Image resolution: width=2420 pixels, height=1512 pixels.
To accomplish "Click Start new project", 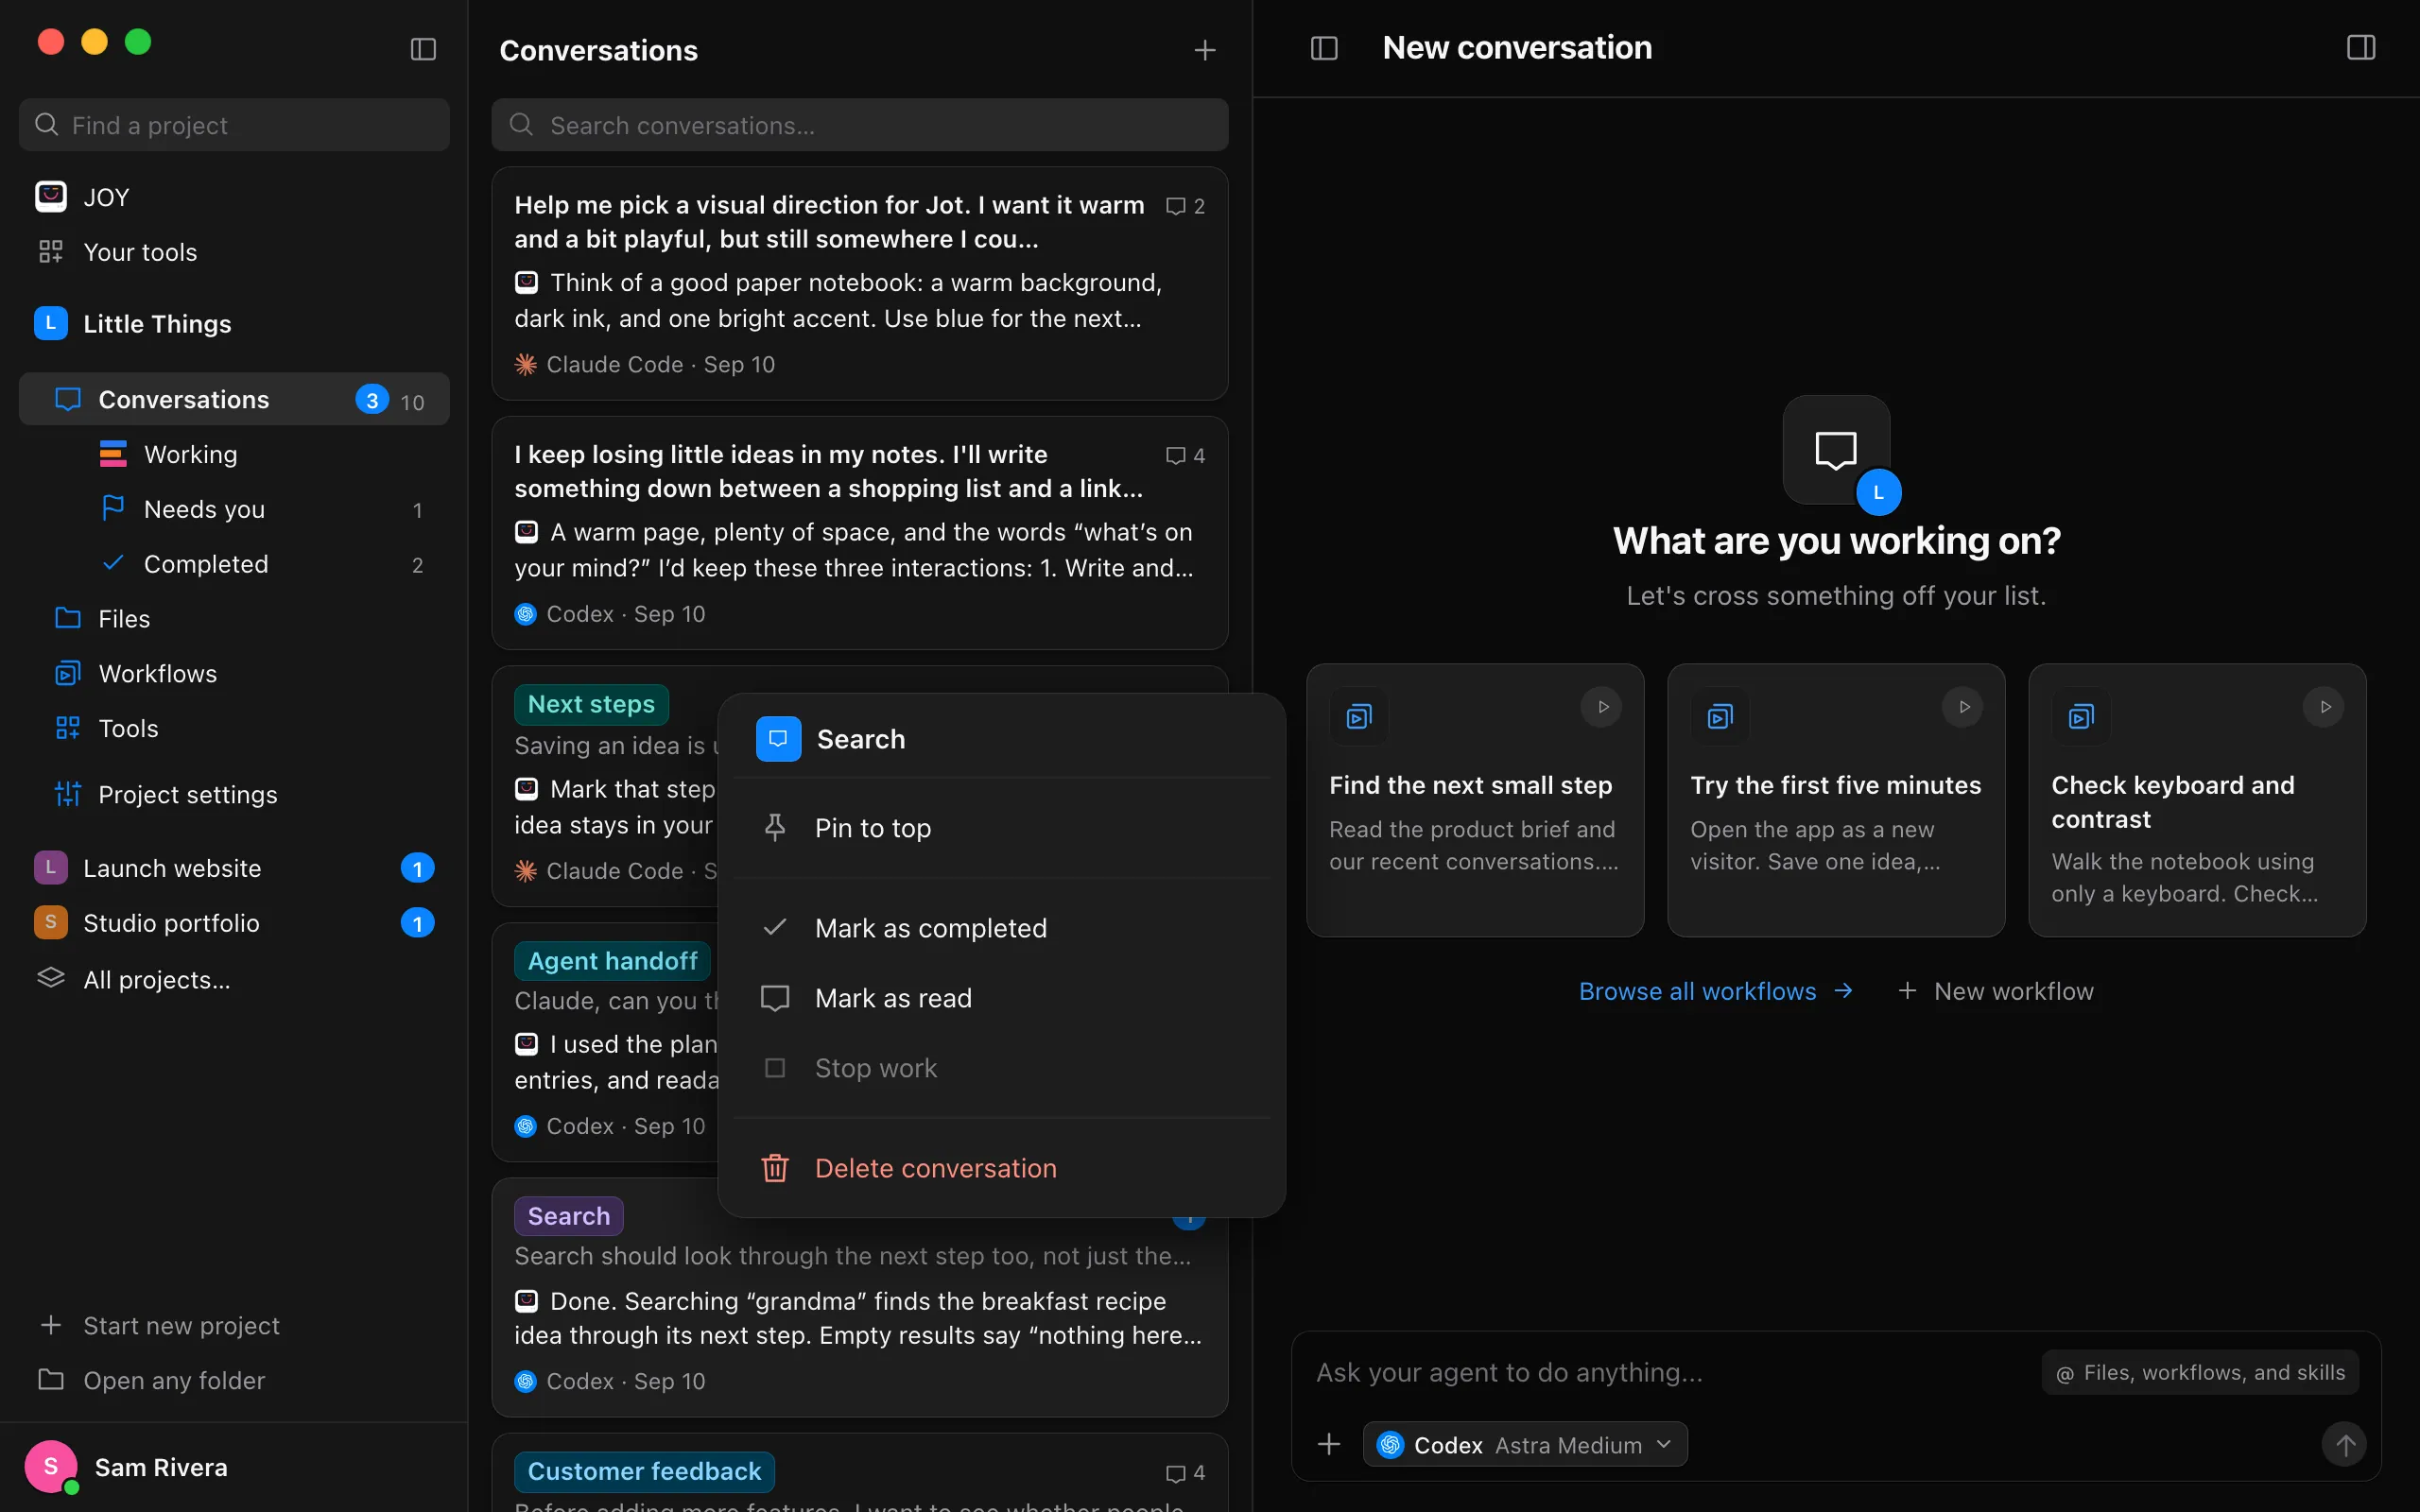I will point(234,1325).
